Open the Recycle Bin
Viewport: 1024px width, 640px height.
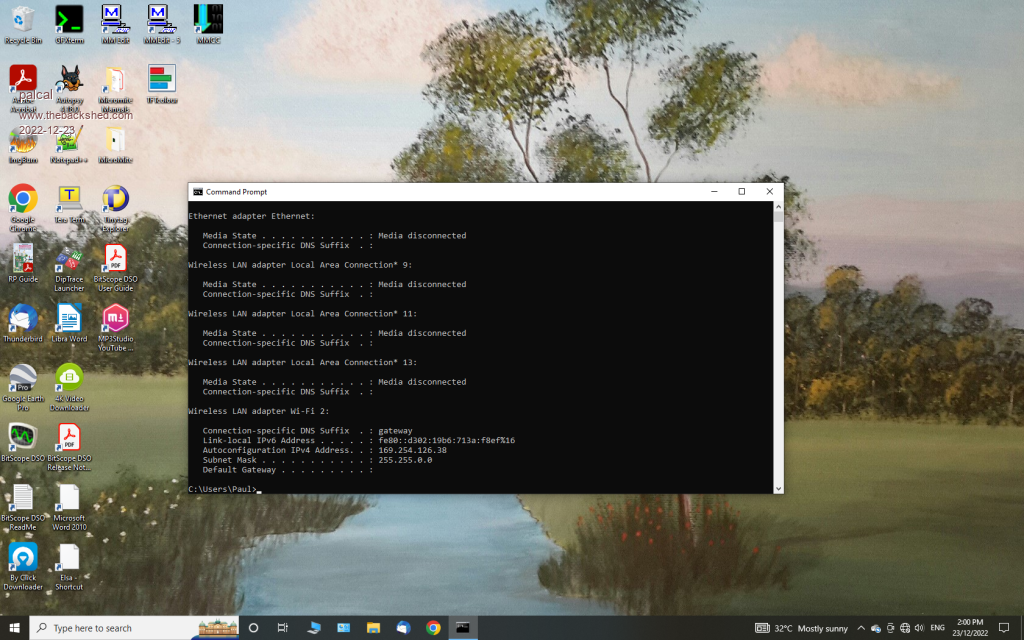(x=22, y=20)
